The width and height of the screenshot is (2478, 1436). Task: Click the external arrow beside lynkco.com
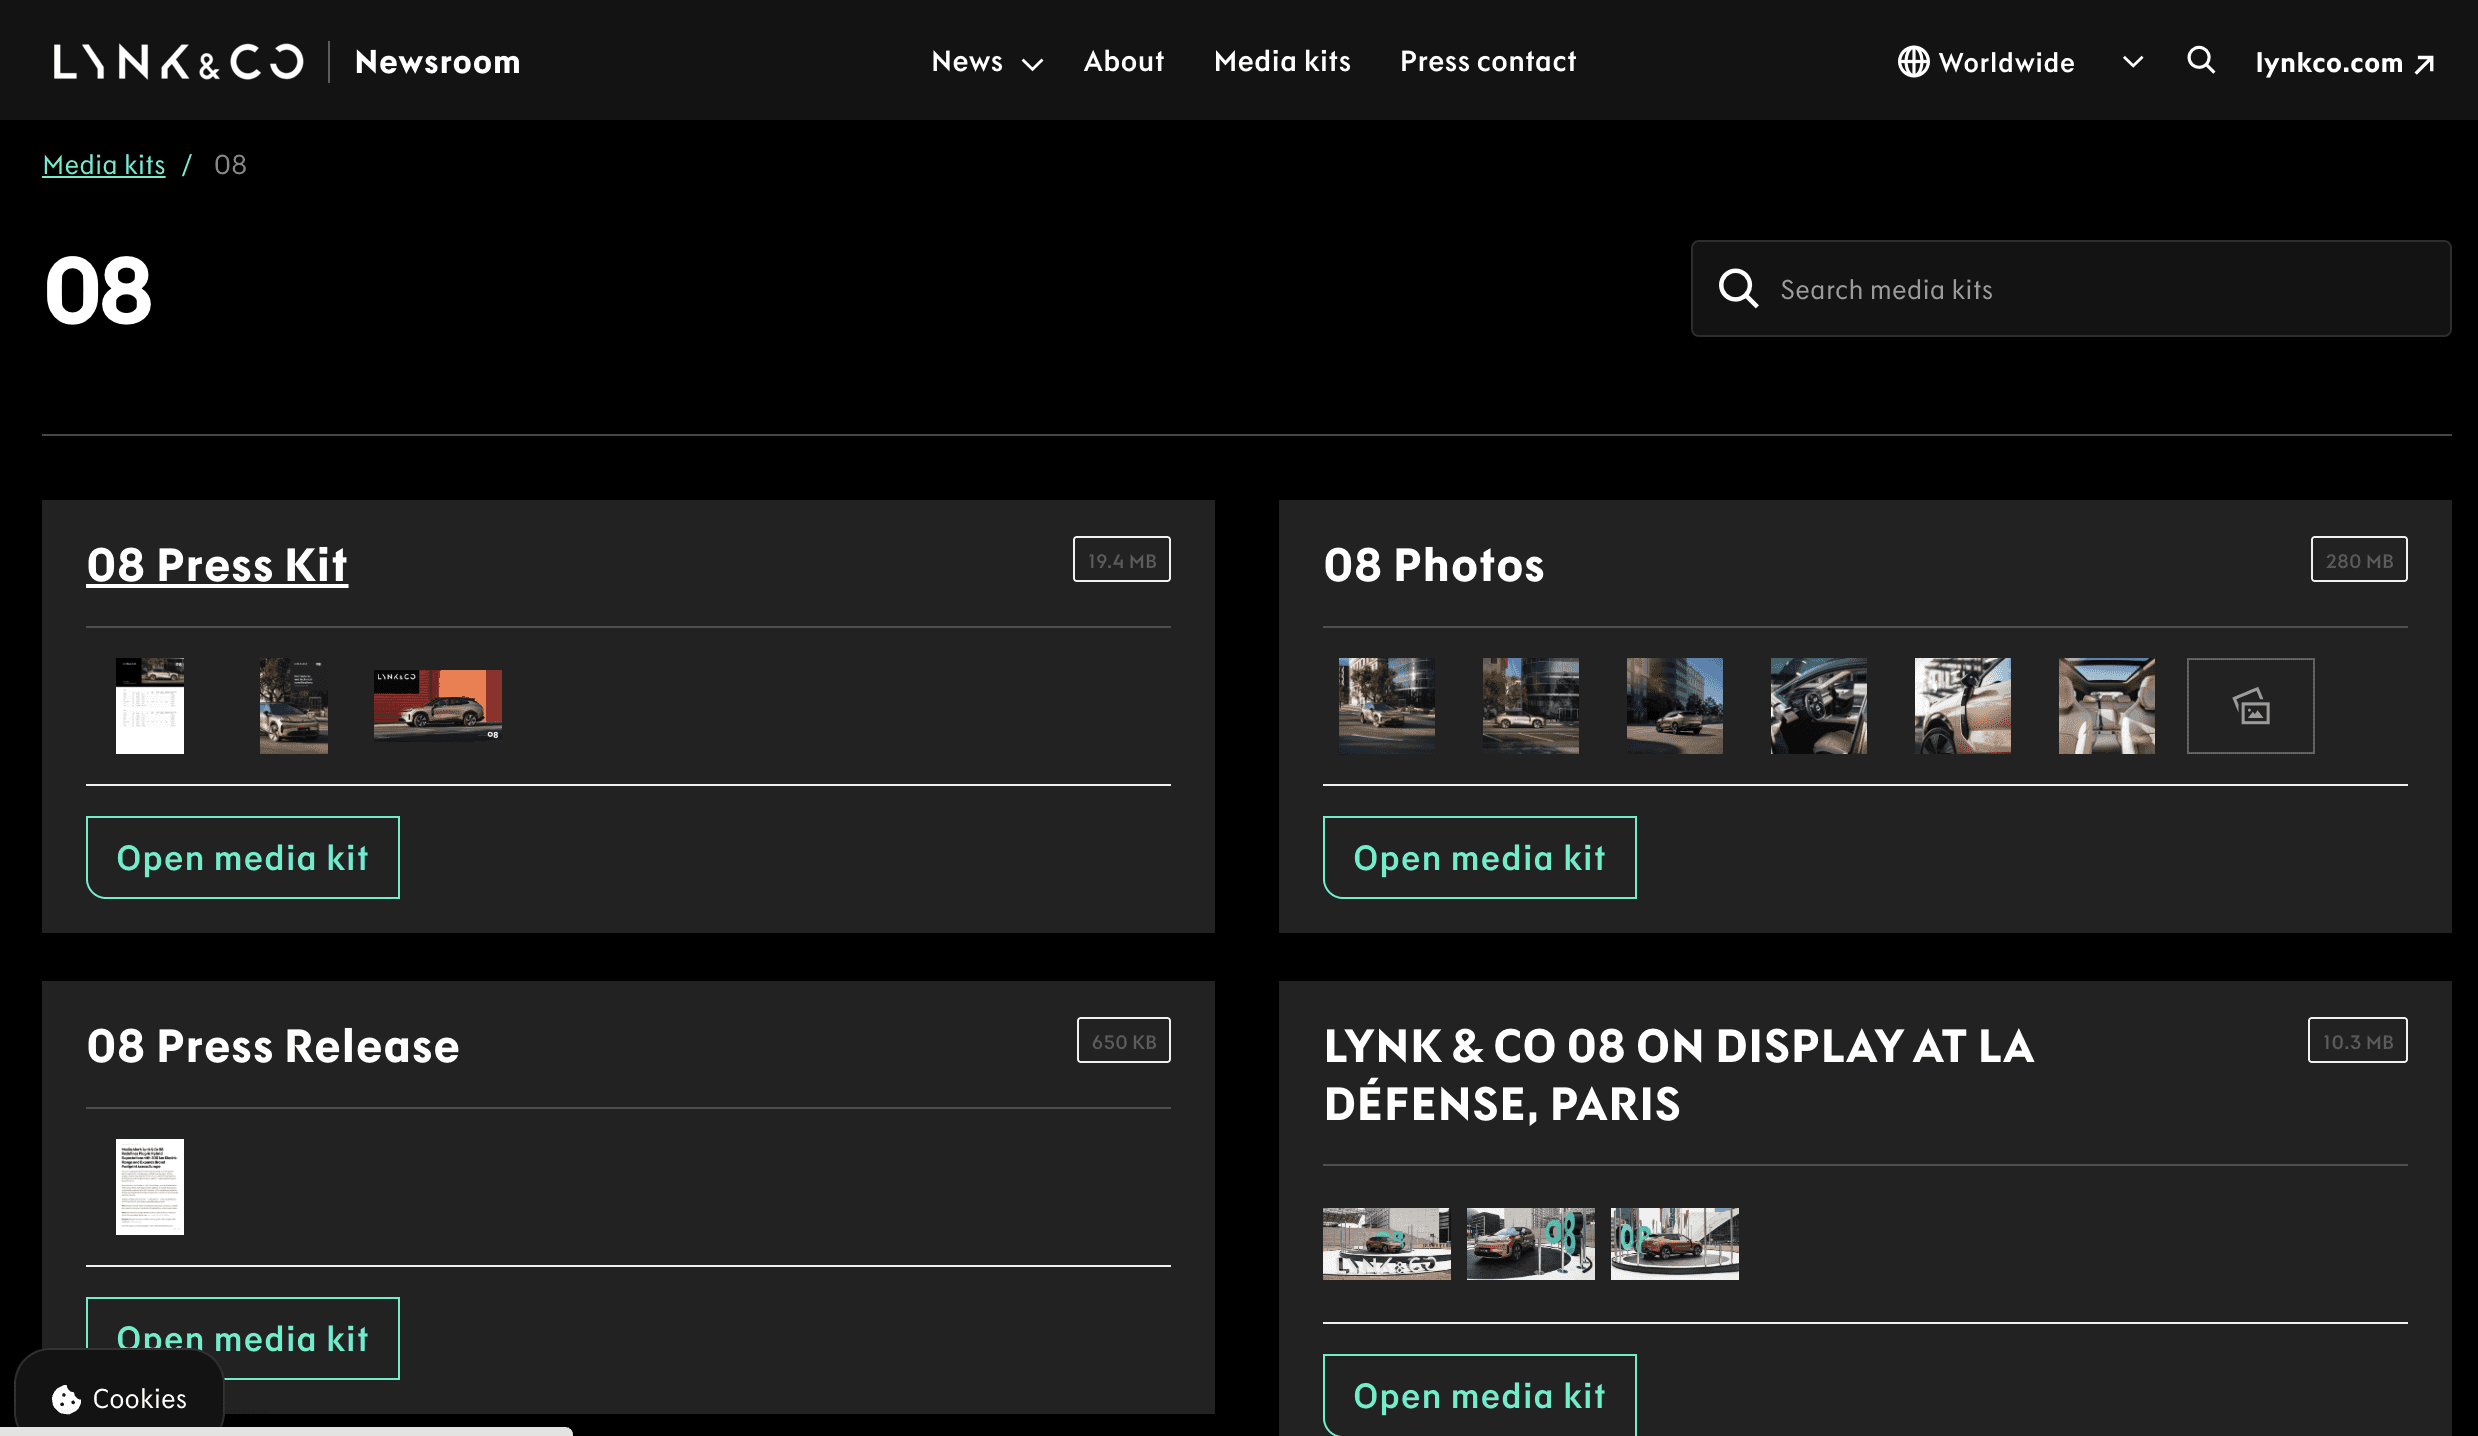[x=2425, y=64]
